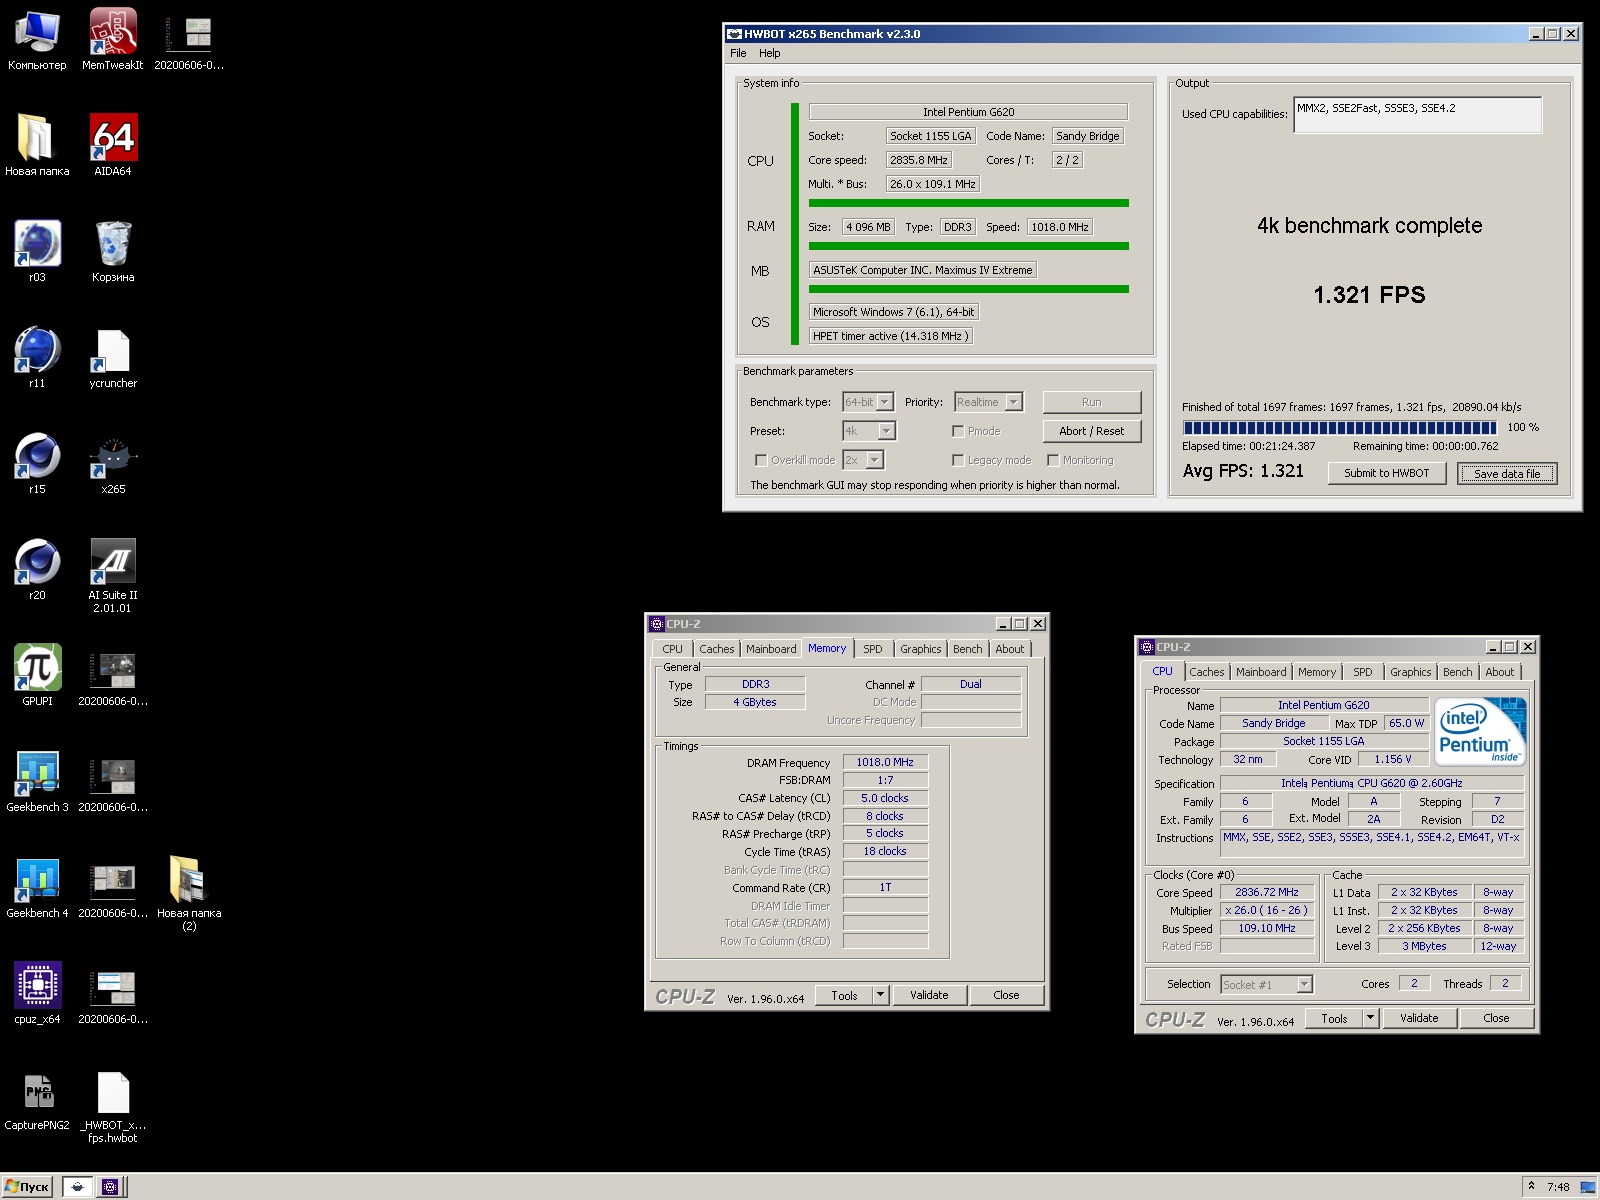Switch to Mainboard tab in Memory CPU-Z window
The height and width of the screenshot is (1200, 1600).
click(x=771, y=649)
